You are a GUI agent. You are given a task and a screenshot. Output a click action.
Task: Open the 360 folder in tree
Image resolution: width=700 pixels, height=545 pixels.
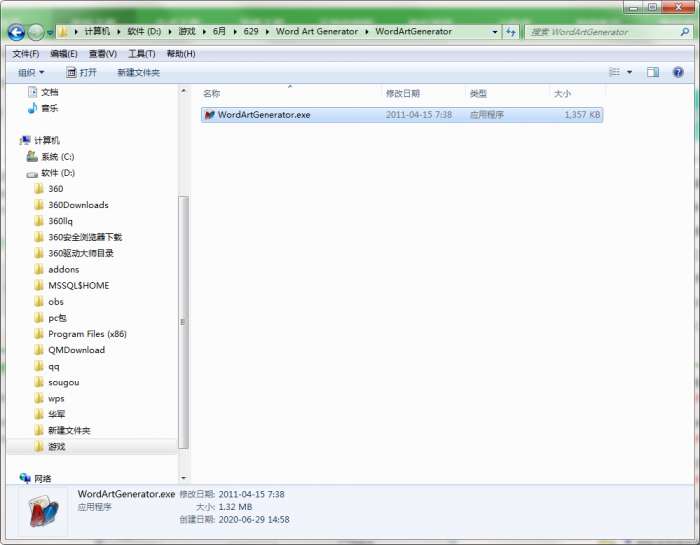pos(55,189)
